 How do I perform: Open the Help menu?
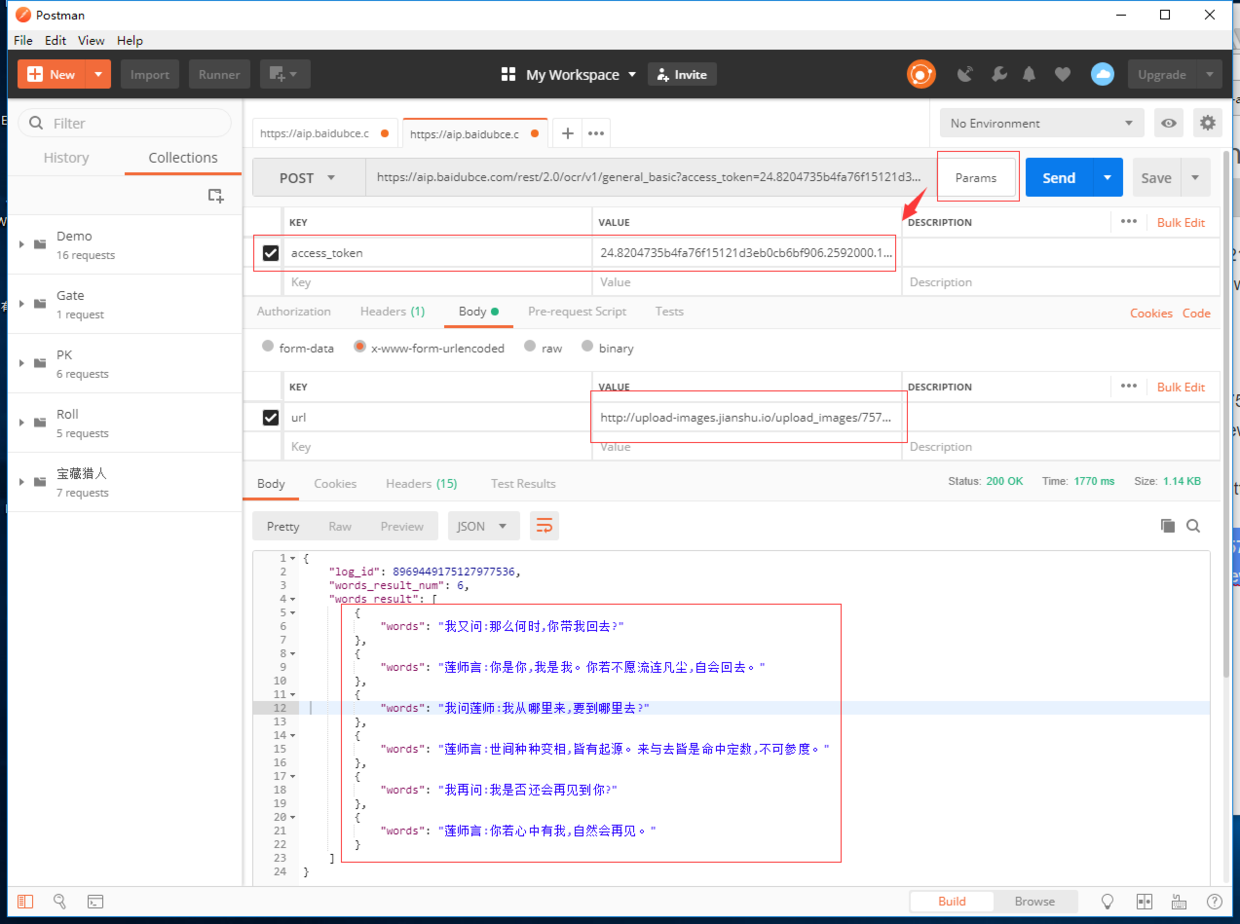[130, 41]
